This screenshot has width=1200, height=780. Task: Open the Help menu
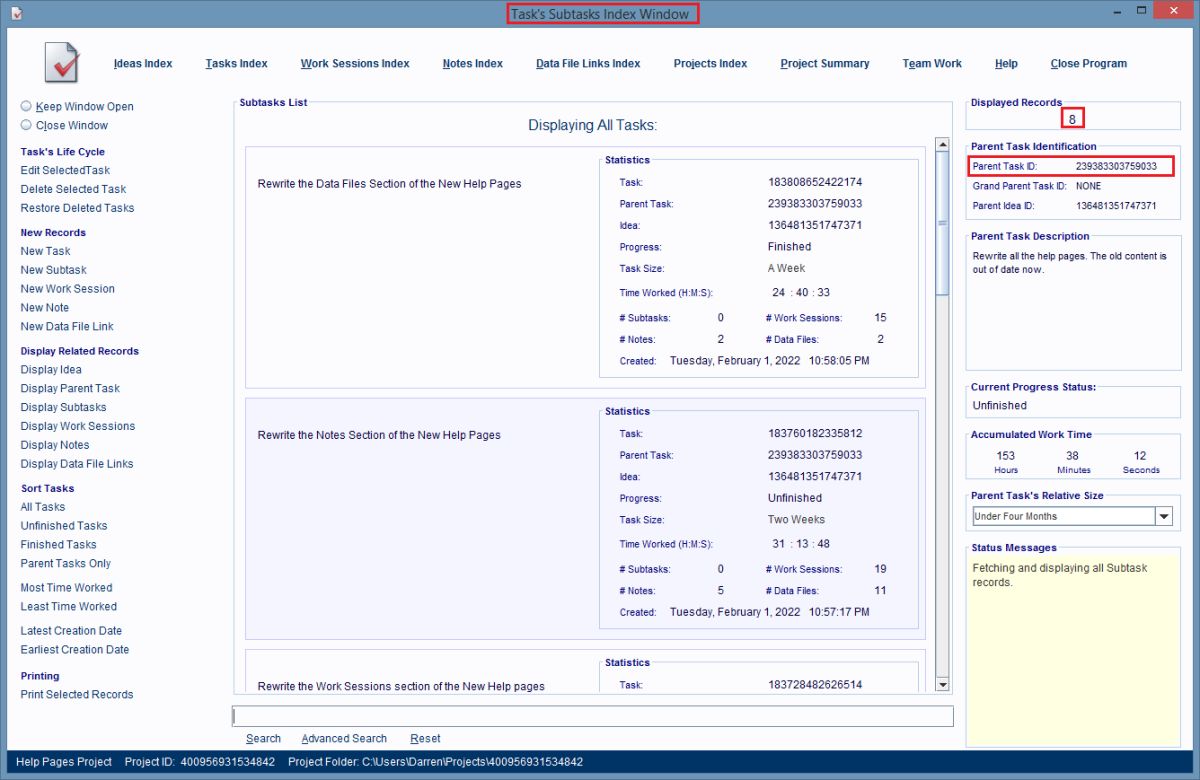[1006, 63]
